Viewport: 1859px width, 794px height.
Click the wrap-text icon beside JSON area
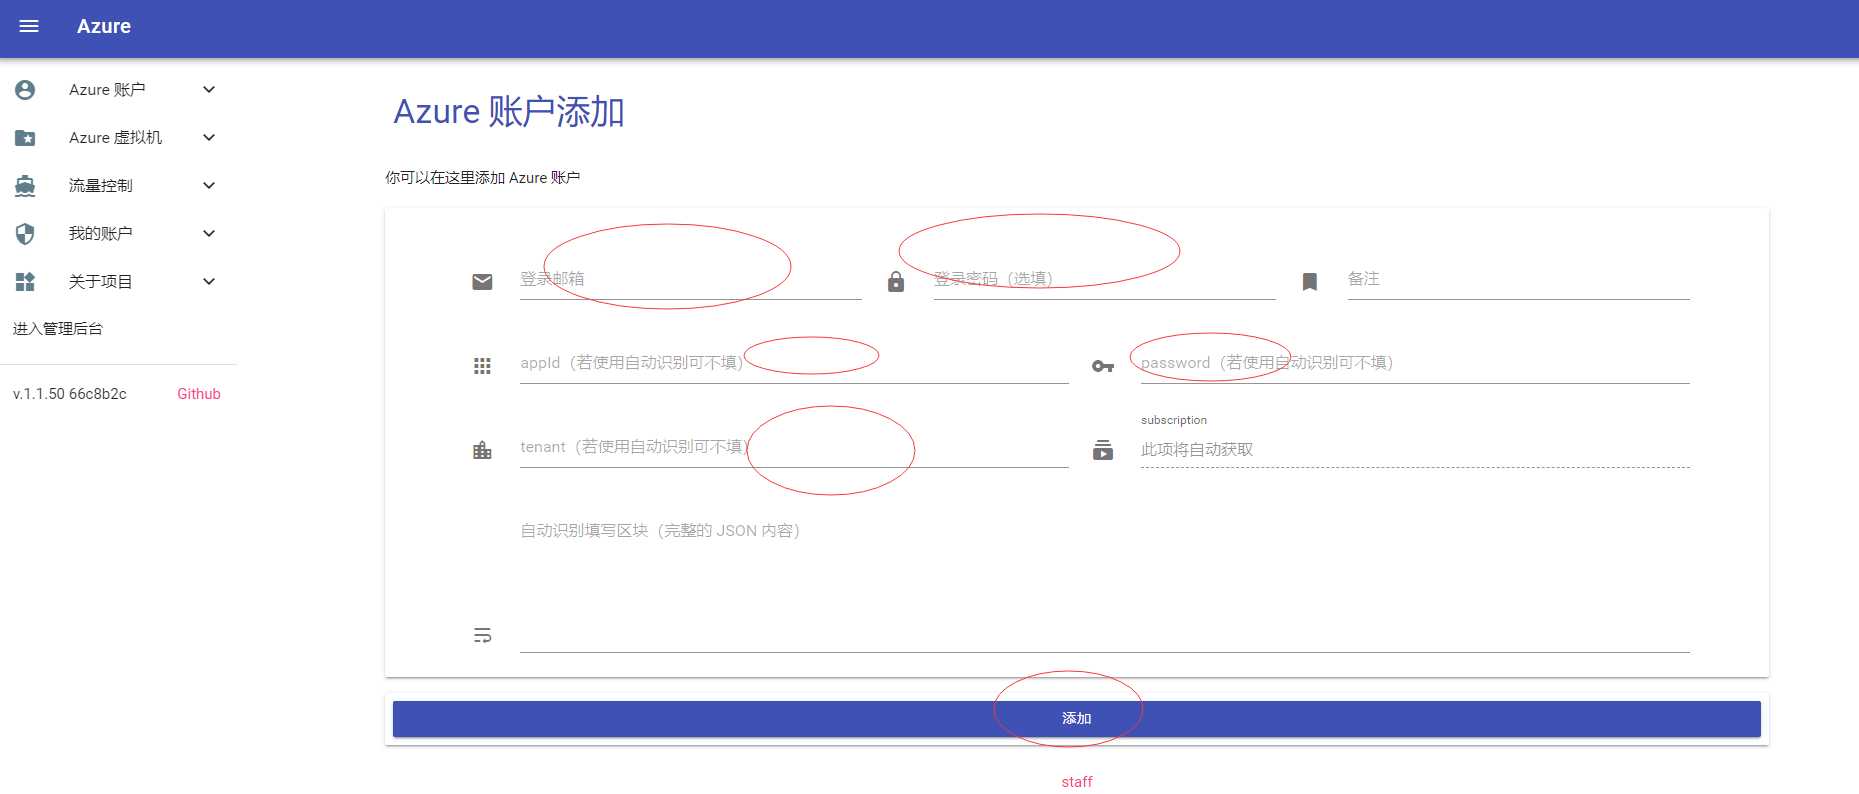click(x=482, y=635)
